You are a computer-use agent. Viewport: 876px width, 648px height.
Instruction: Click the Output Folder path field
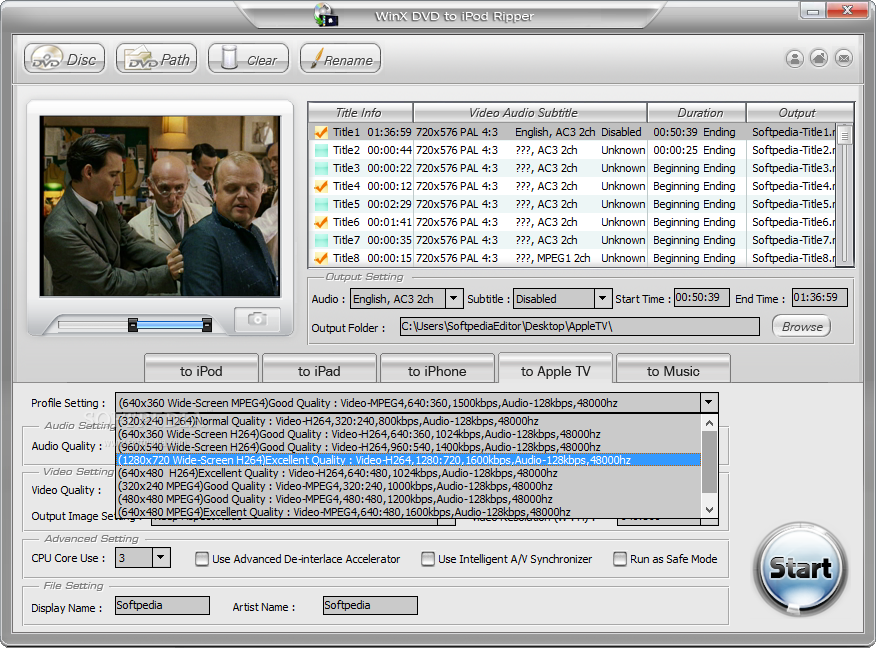click(579, 326)
